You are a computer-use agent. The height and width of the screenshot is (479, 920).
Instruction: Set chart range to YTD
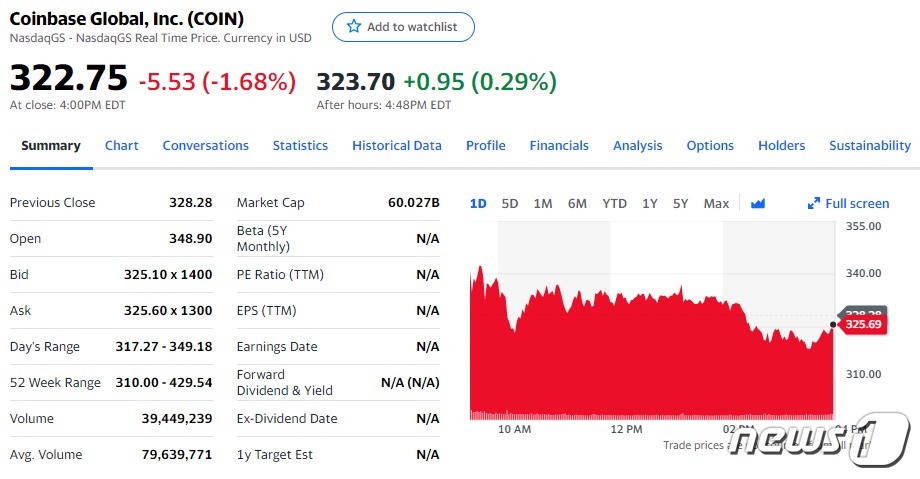[614, 203]
